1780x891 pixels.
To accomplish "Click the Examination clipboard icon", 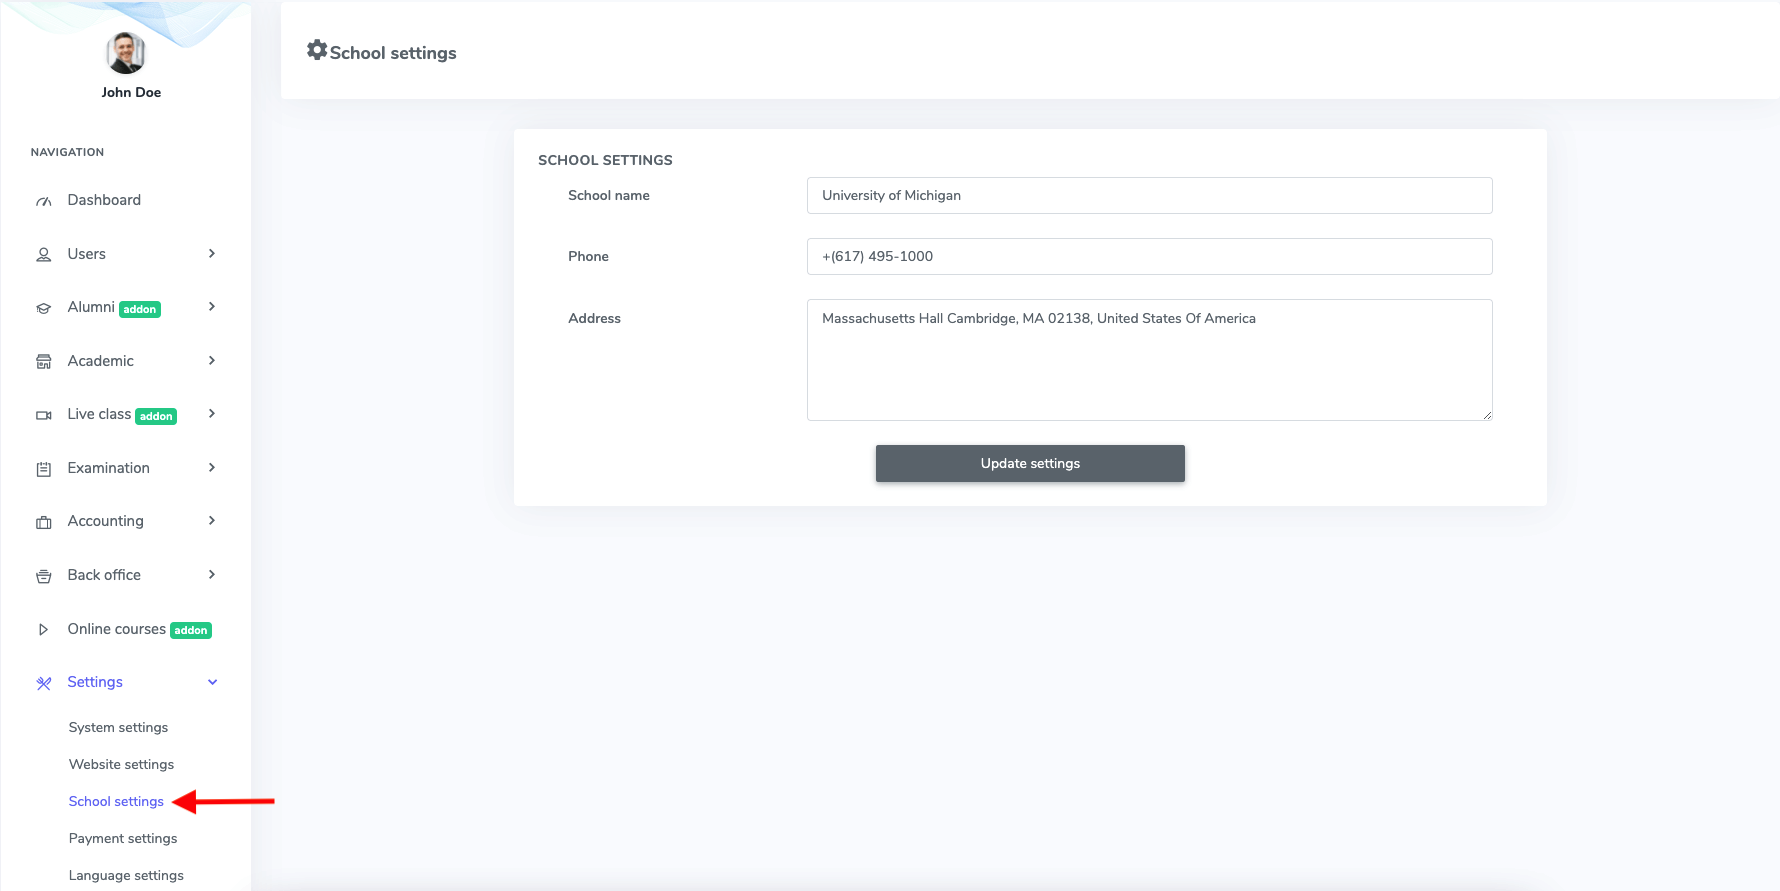I will click(44, 469).
